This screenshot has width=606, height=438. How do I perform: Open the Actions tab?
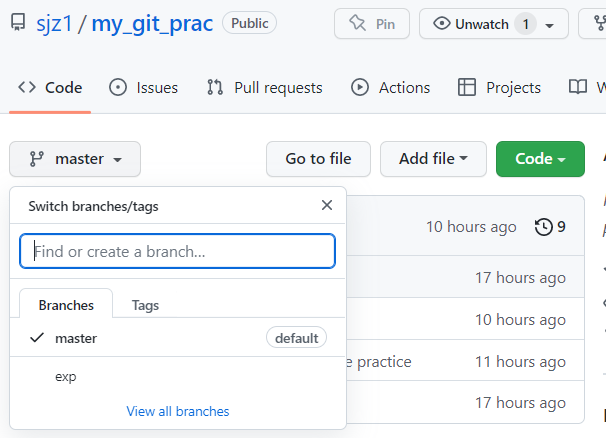point(390,88)
